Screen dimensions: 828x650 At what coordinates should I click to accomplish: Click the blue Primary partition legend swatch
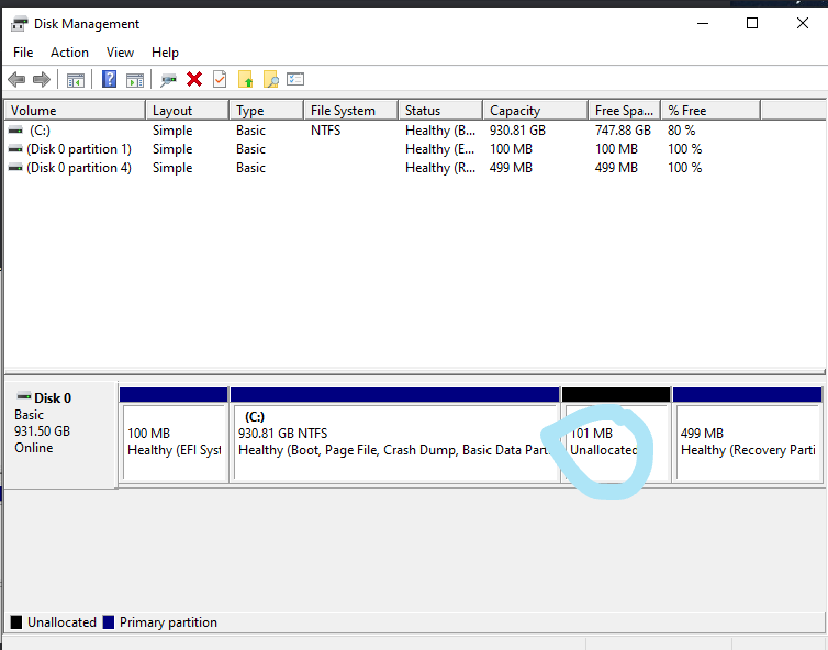click(x=108, y=622)
